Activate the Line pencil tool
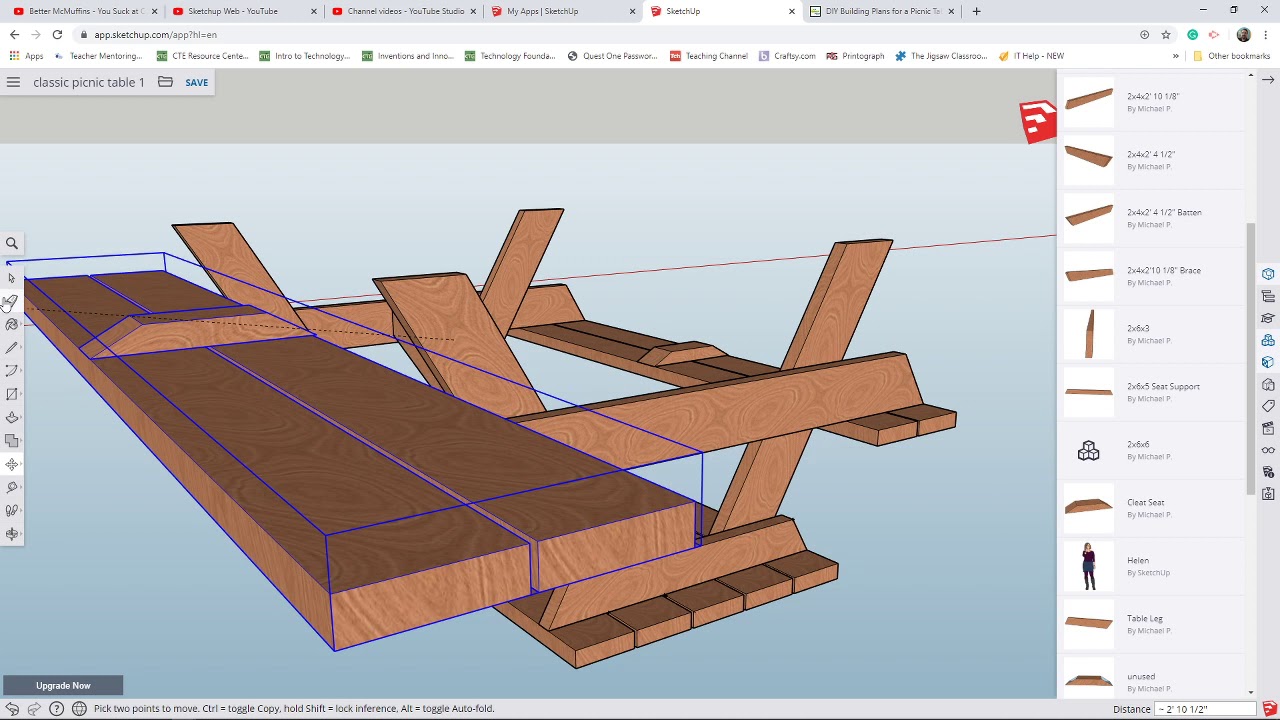Screen dimensions: 1280x720 click(x=12, y=348)
